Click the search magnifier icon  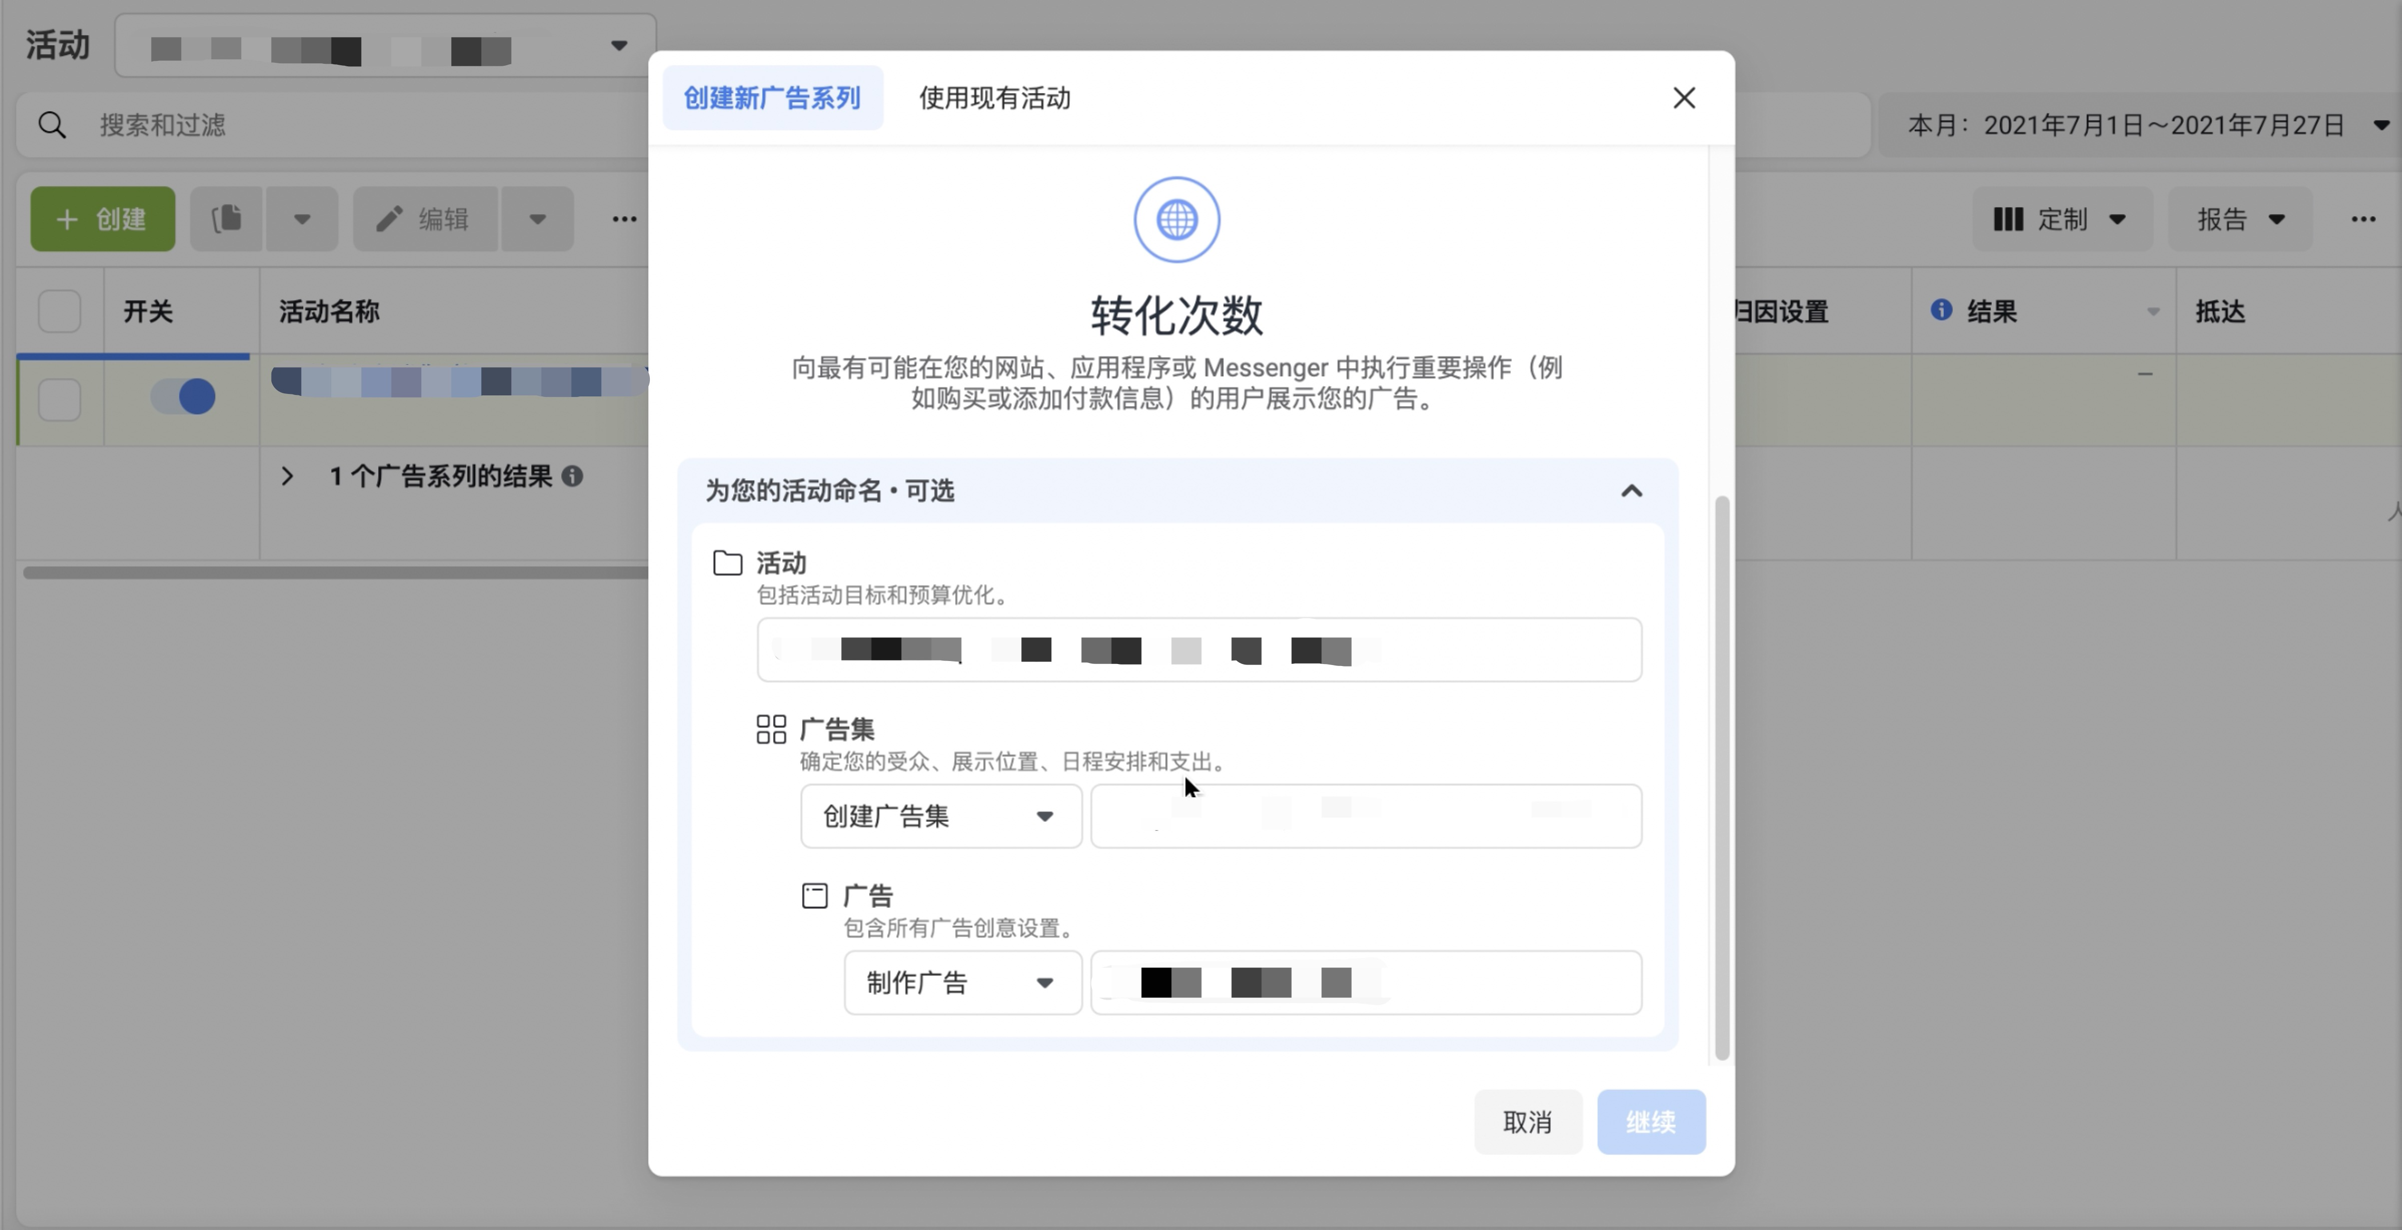52,124
